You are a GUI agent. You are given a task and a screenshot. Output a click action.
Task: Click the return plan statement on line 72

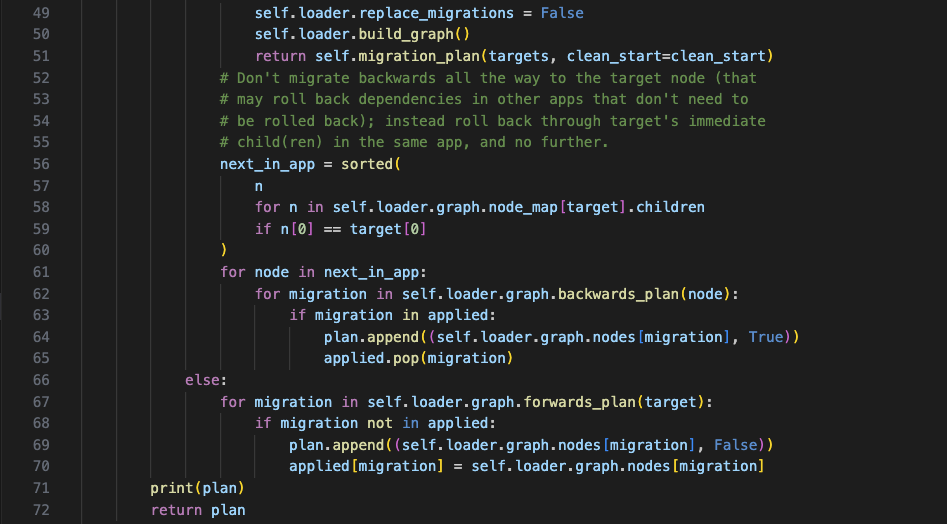tap(198, 510)
